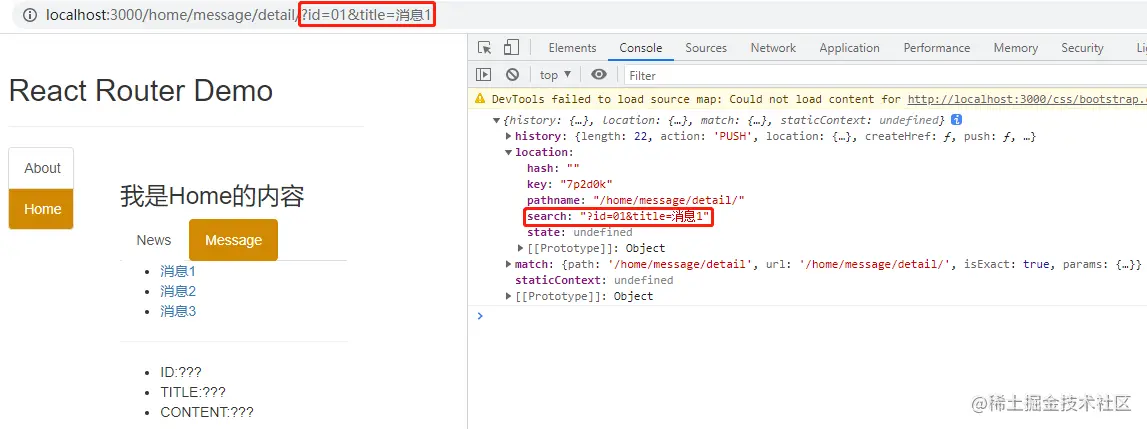The width and height of the screenshot is (1147, 429).
Task: Expand the match object
Action: click(x=509, y=264)
